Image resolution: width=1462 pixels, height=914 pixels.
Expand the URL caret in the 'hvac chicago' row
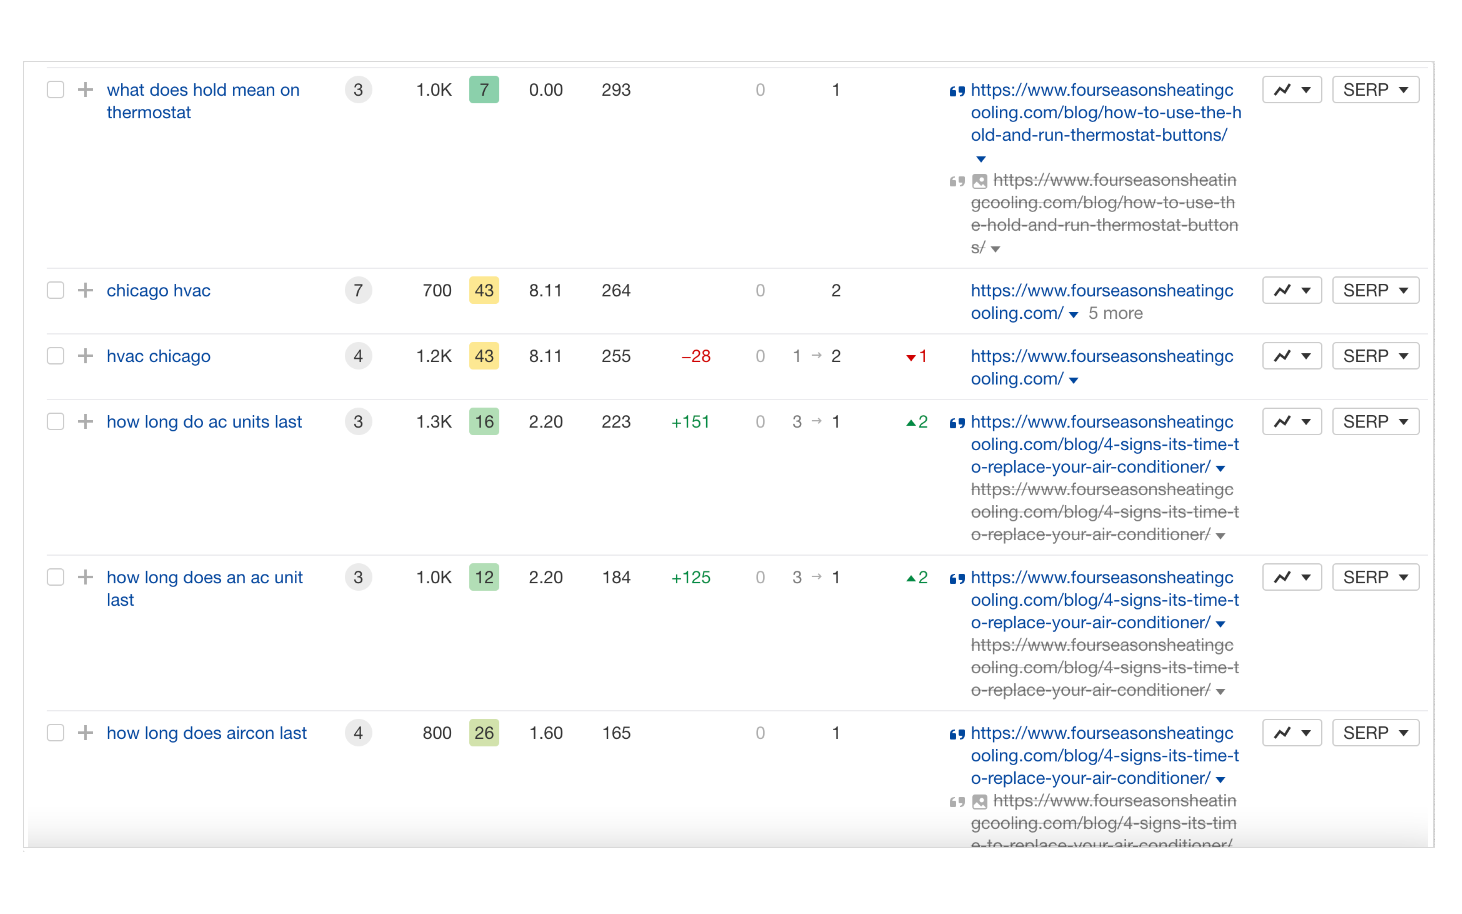[x=1074, y=381]
